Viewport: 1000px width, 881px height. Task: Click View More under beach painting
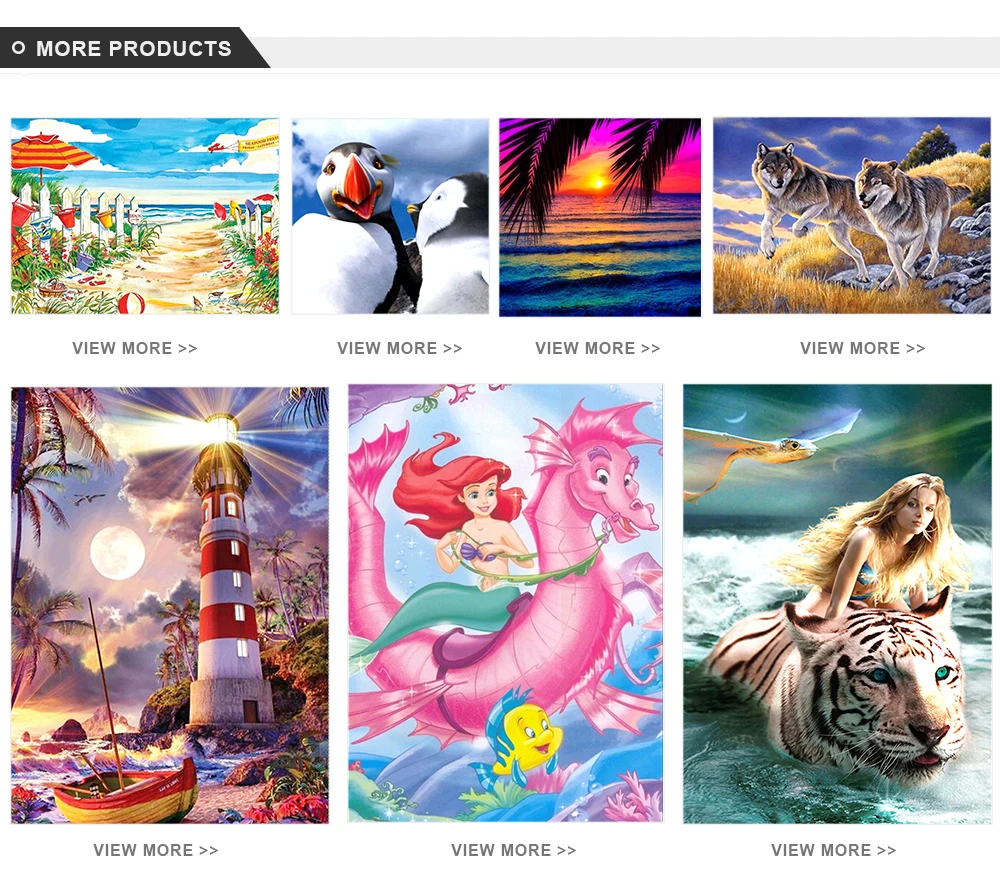coord(135,348)
